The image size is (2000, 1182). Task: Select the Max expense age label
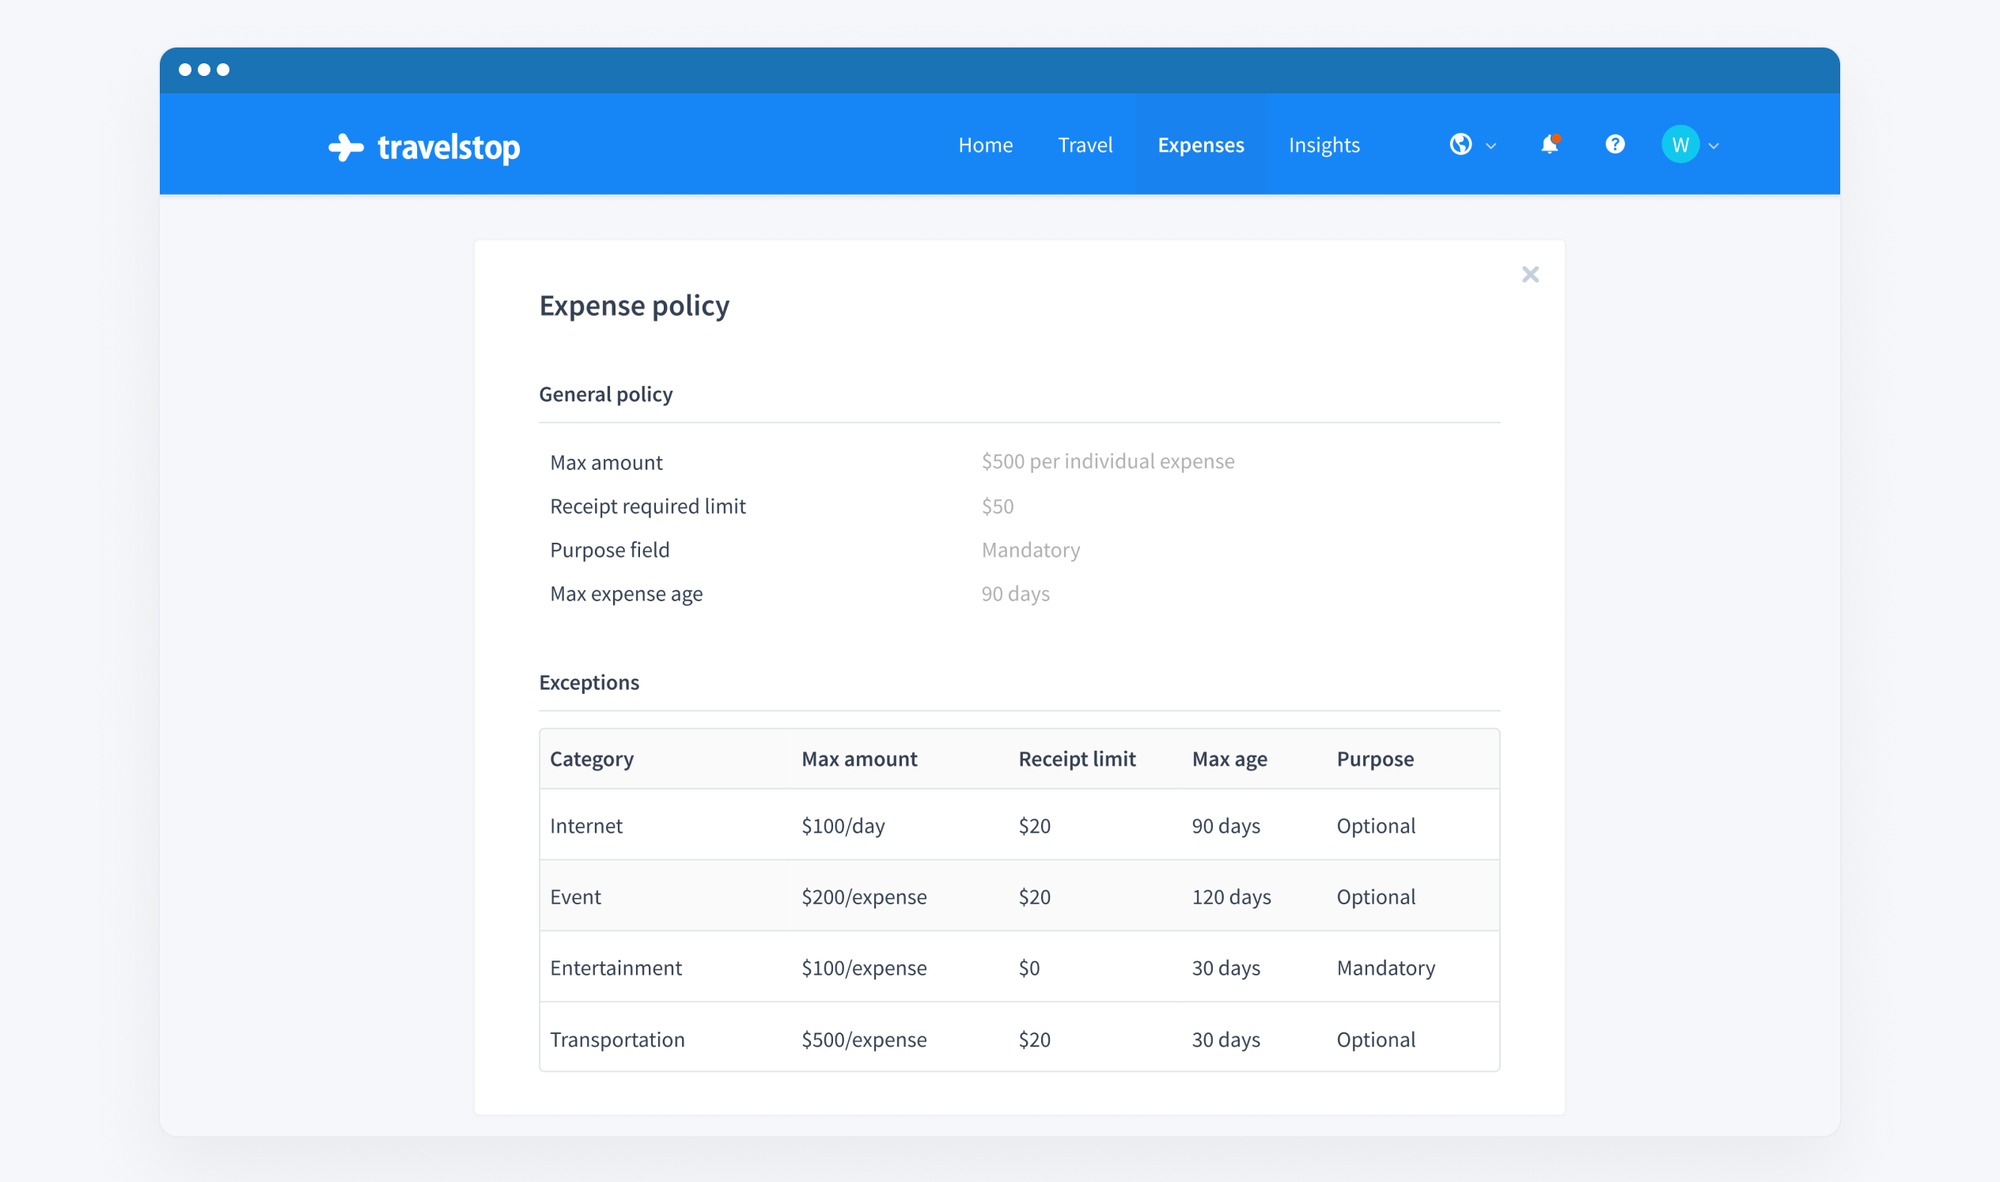coord(626,594)
